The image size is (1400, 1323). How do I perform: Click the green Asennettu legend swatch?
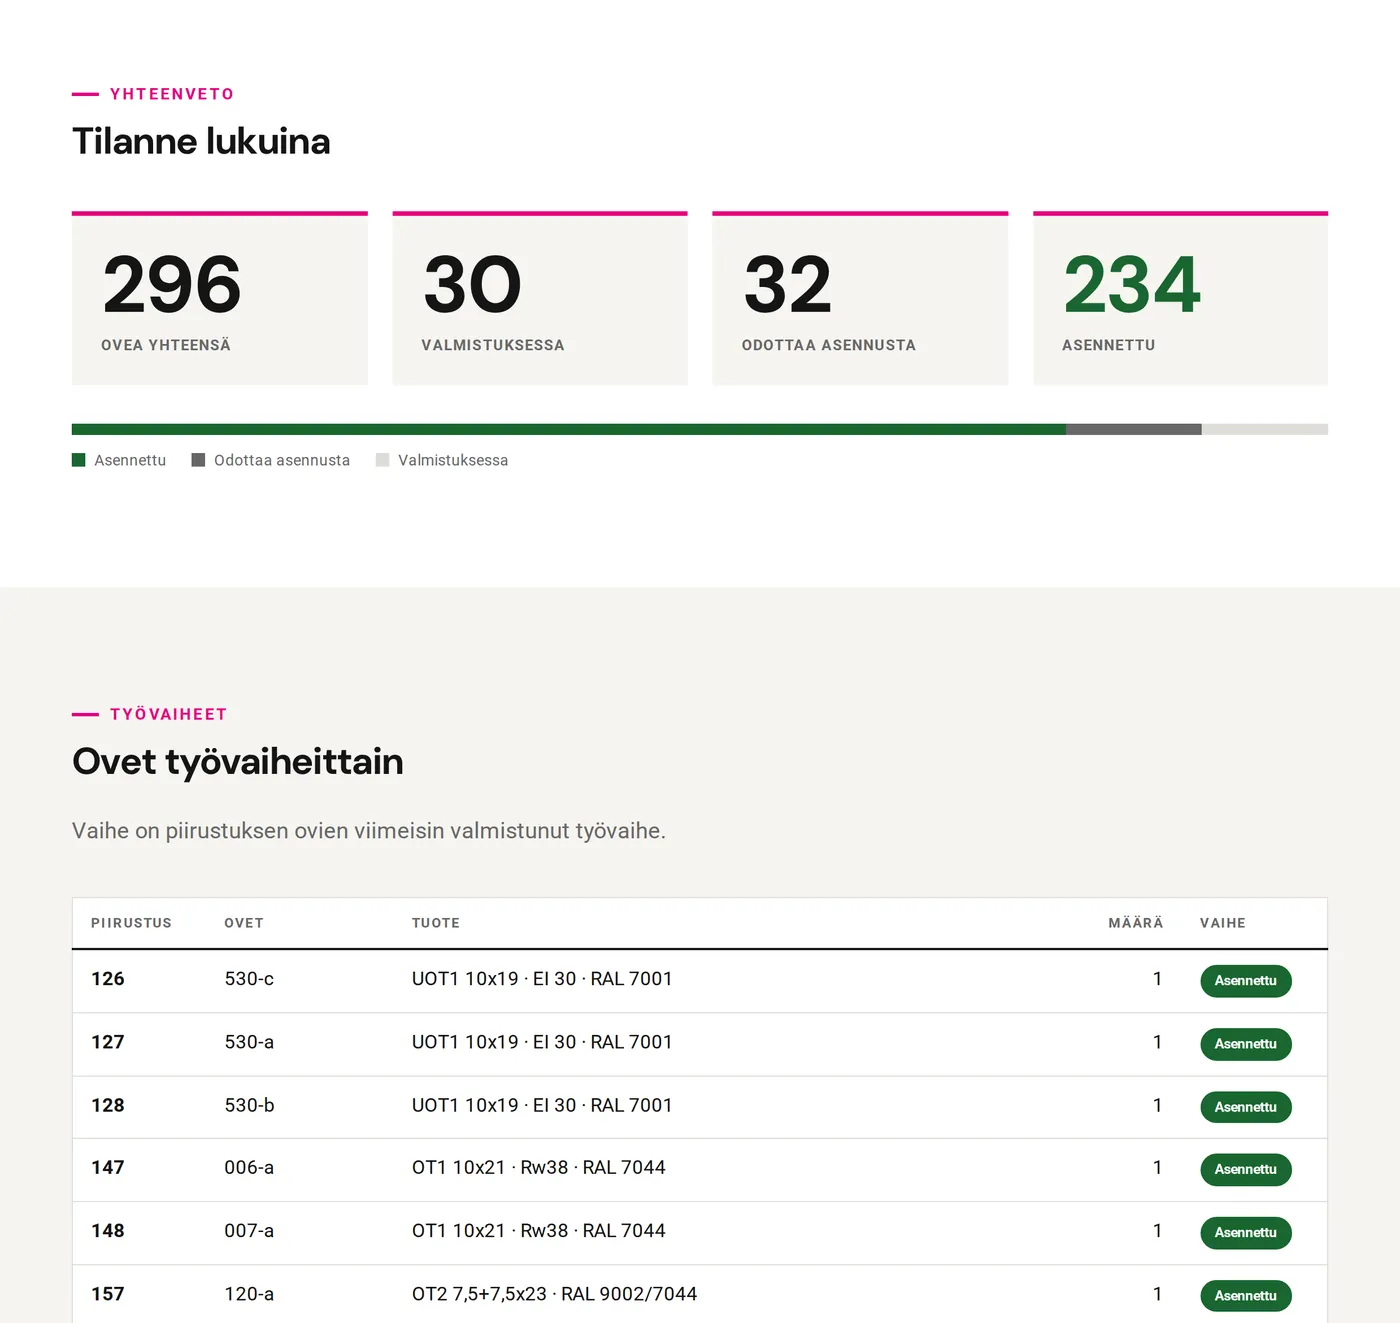79,460
